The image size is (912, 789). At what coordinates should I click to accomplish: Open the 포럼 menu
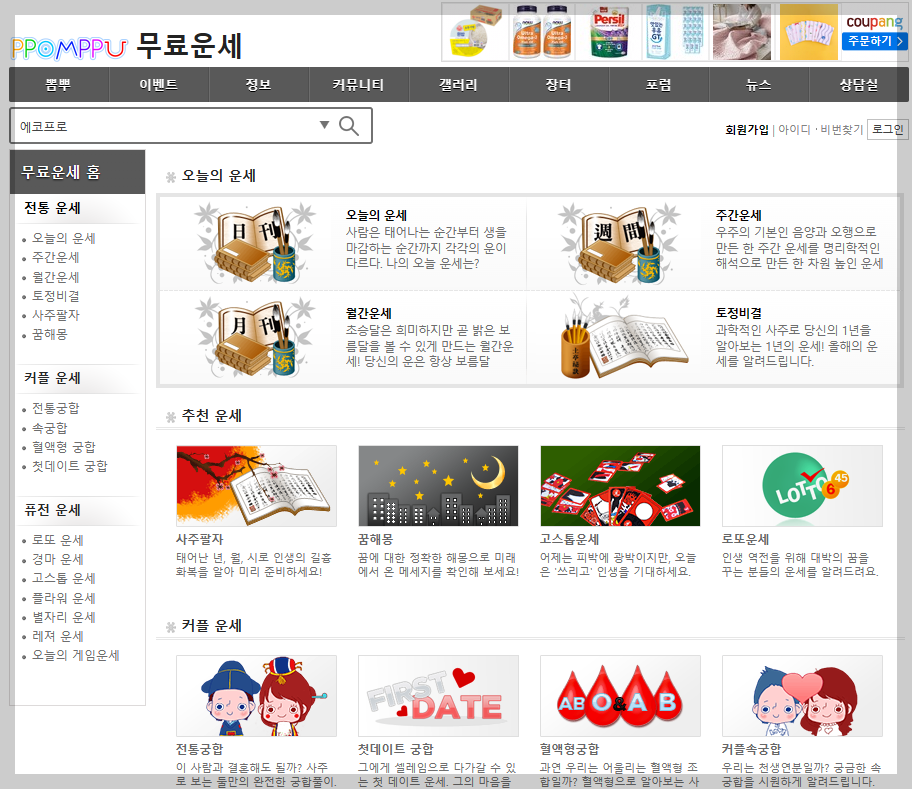659,85
